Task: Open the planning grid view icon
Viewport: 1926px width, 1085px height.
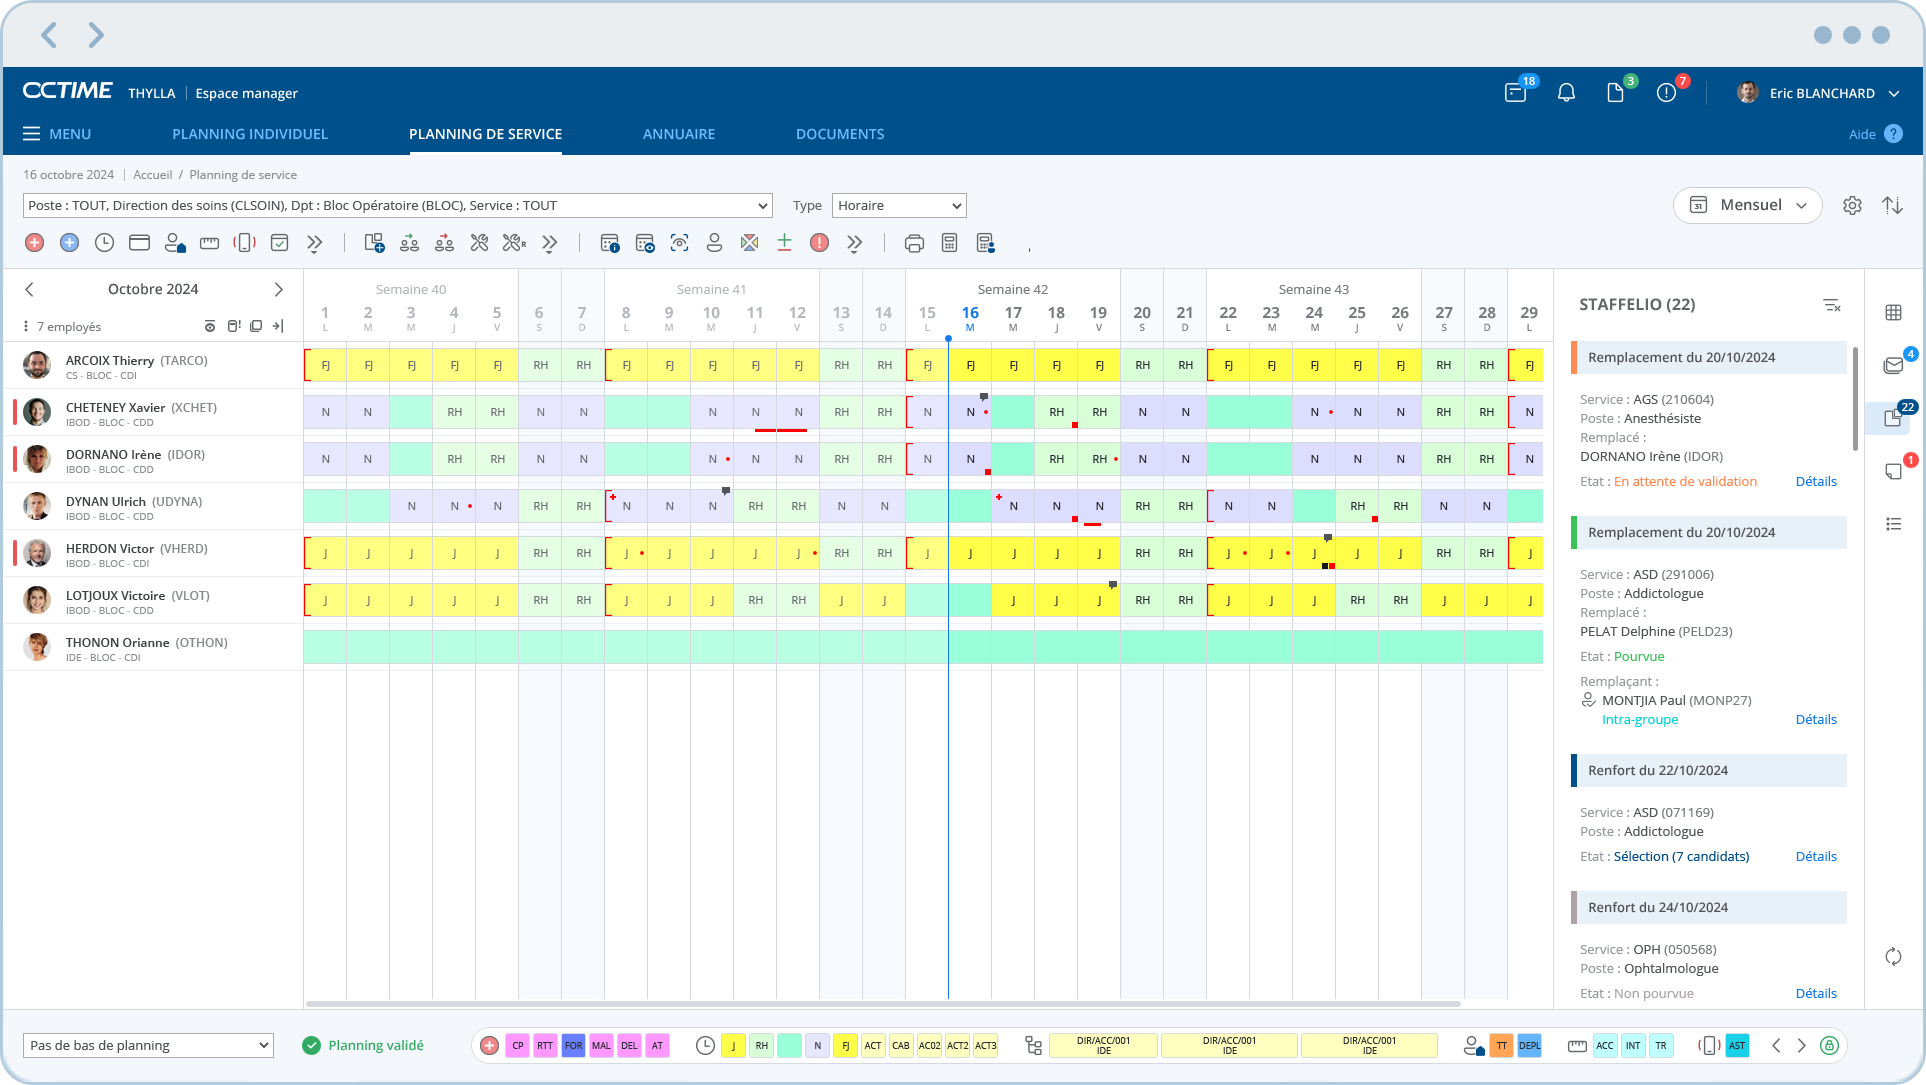Action: 1893,312
